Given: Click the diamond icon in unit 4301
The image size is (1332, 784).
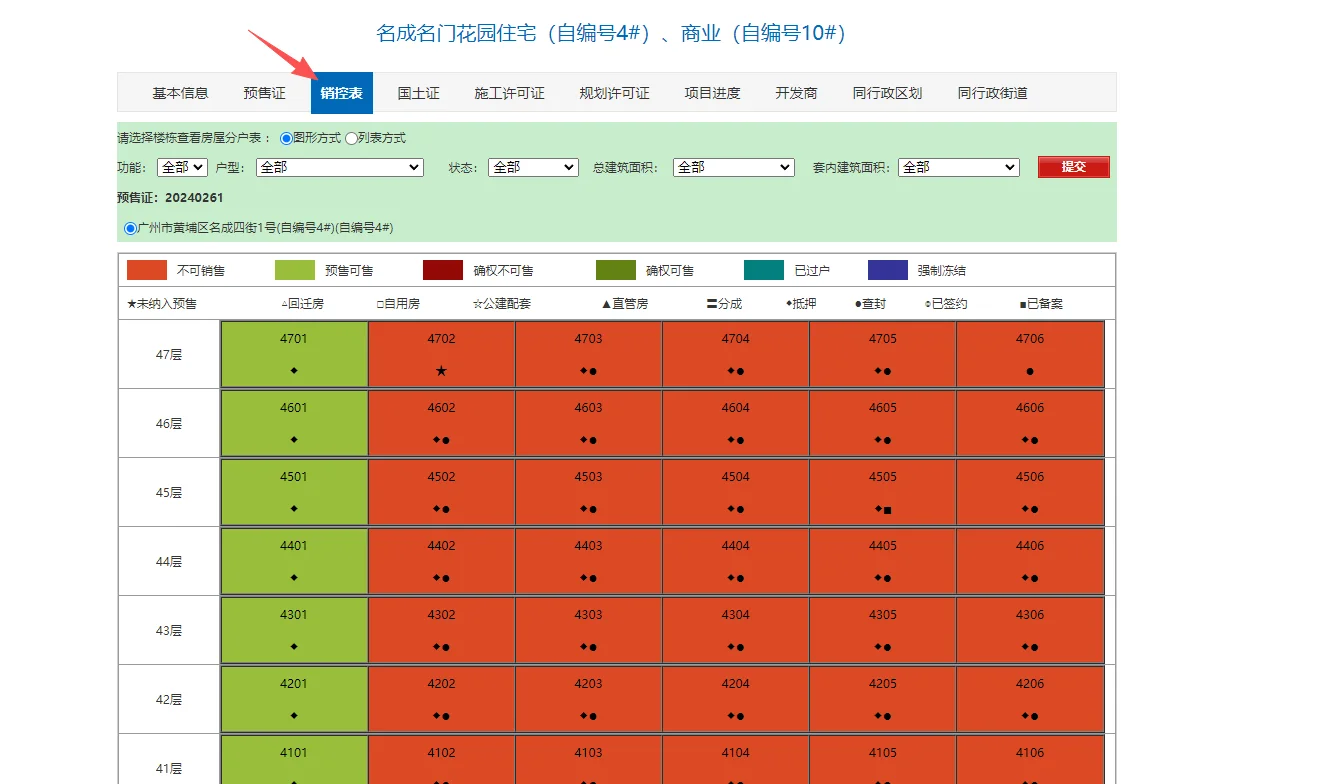Looking at the screenshot, I should pyautogui.click(x=294, y=647).
